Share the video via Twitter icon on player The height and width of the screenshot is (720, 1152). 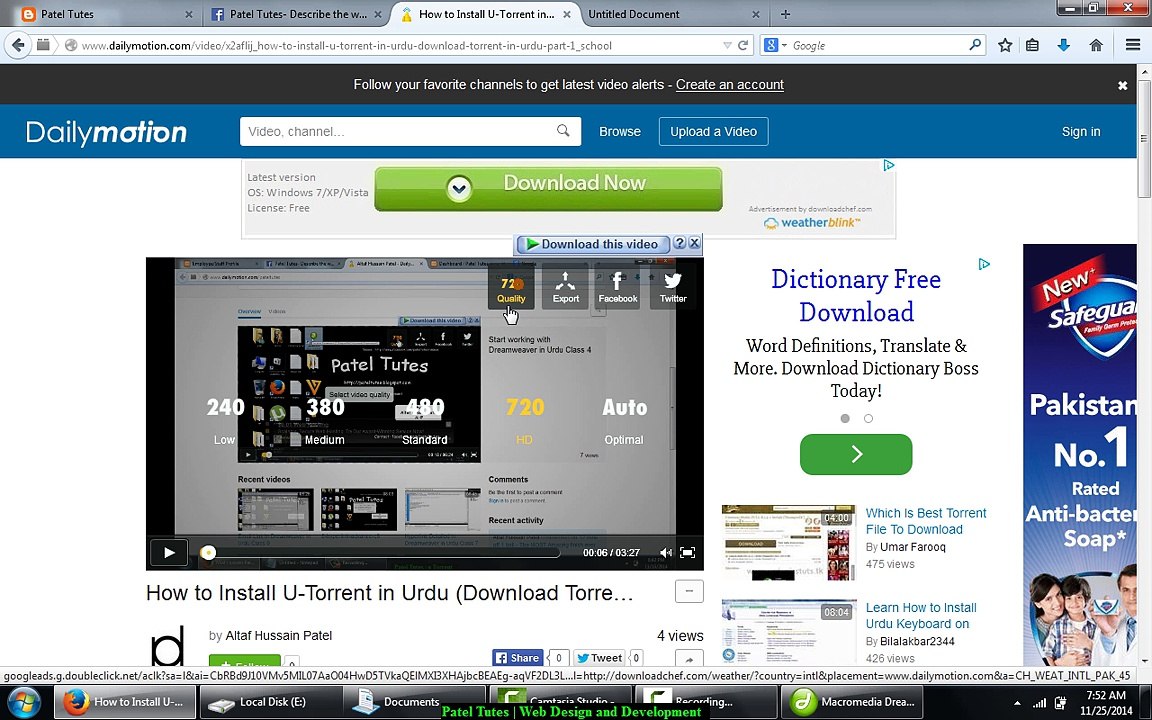point(672,287)
